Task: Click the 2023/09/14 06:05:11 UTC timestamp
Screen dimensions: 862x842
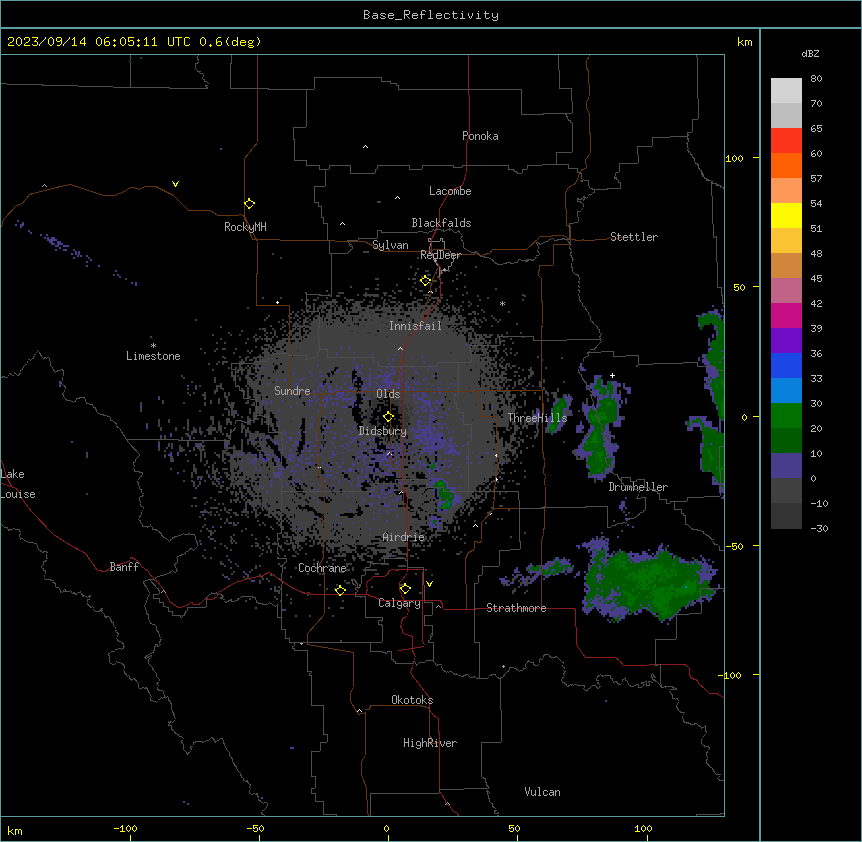Action: click(x=134, y=42)
